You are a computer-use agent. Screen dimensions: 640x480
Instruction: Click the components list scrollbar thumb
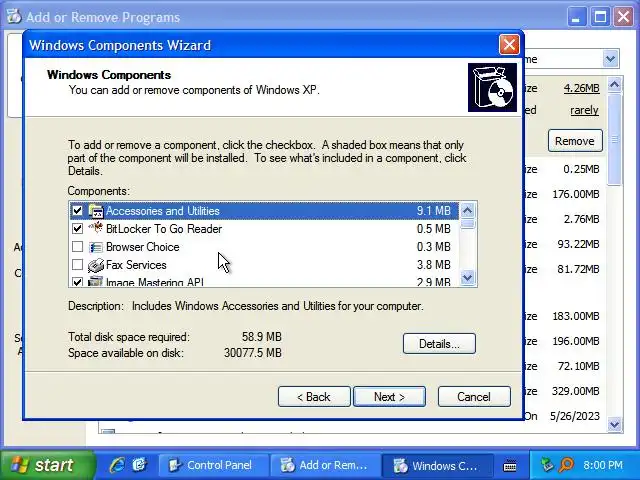click(x=468, y=224)
